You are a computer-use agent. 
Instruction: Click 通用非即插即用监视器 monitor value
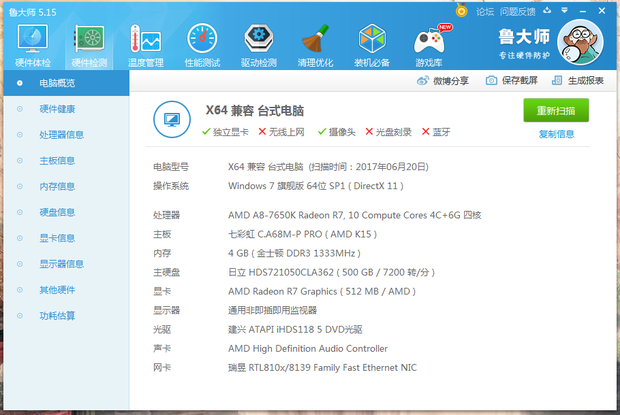coord(272,310)
